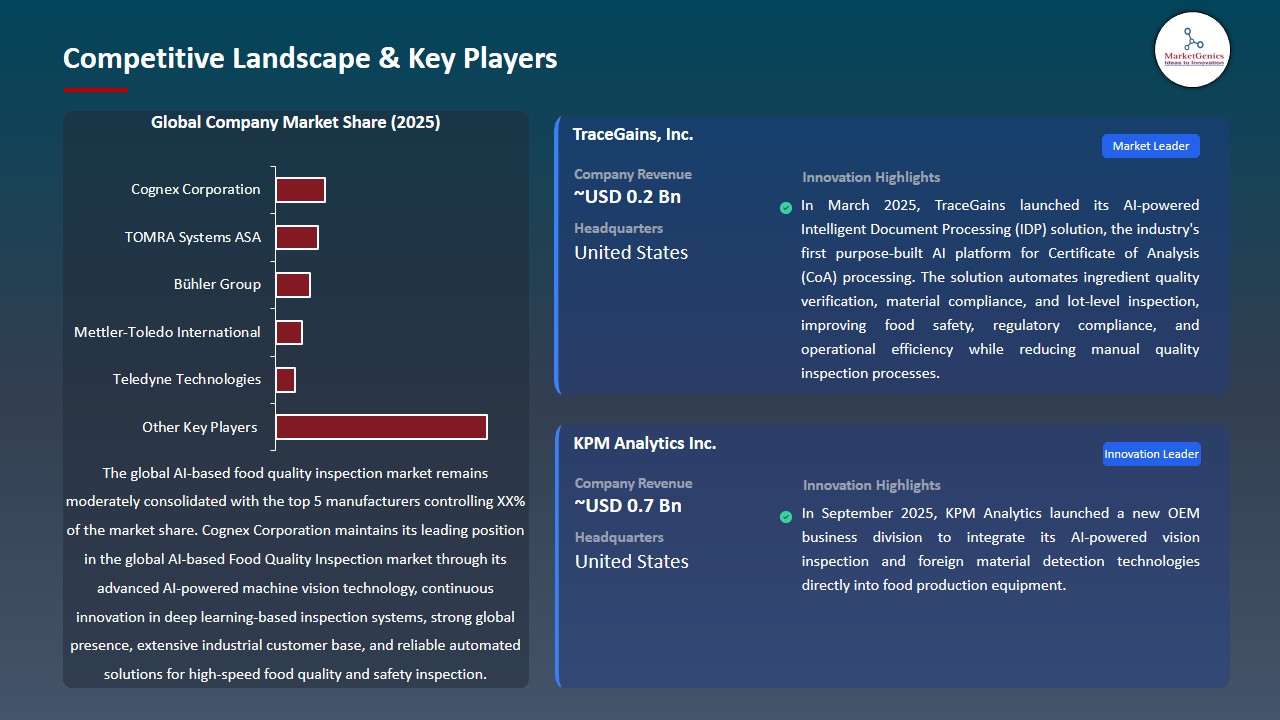Viewport: 1280px width, 720px height.
Task: Click the chart title Global Company Market Share (2025)
Action: [296, 123]
